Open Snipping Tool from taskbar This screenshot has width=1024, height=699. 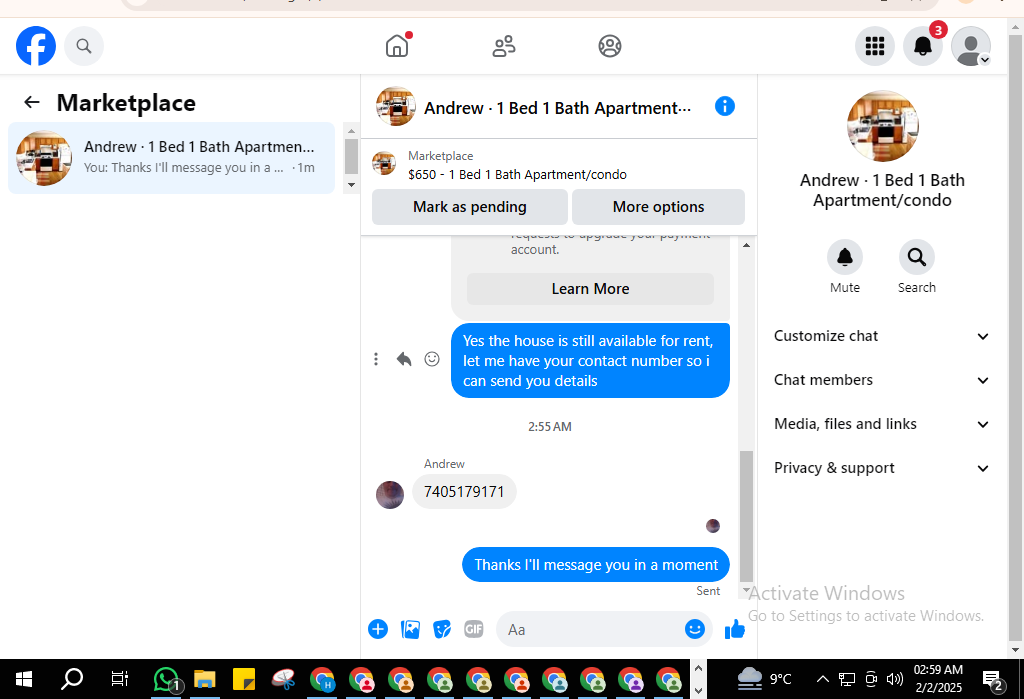283,679
